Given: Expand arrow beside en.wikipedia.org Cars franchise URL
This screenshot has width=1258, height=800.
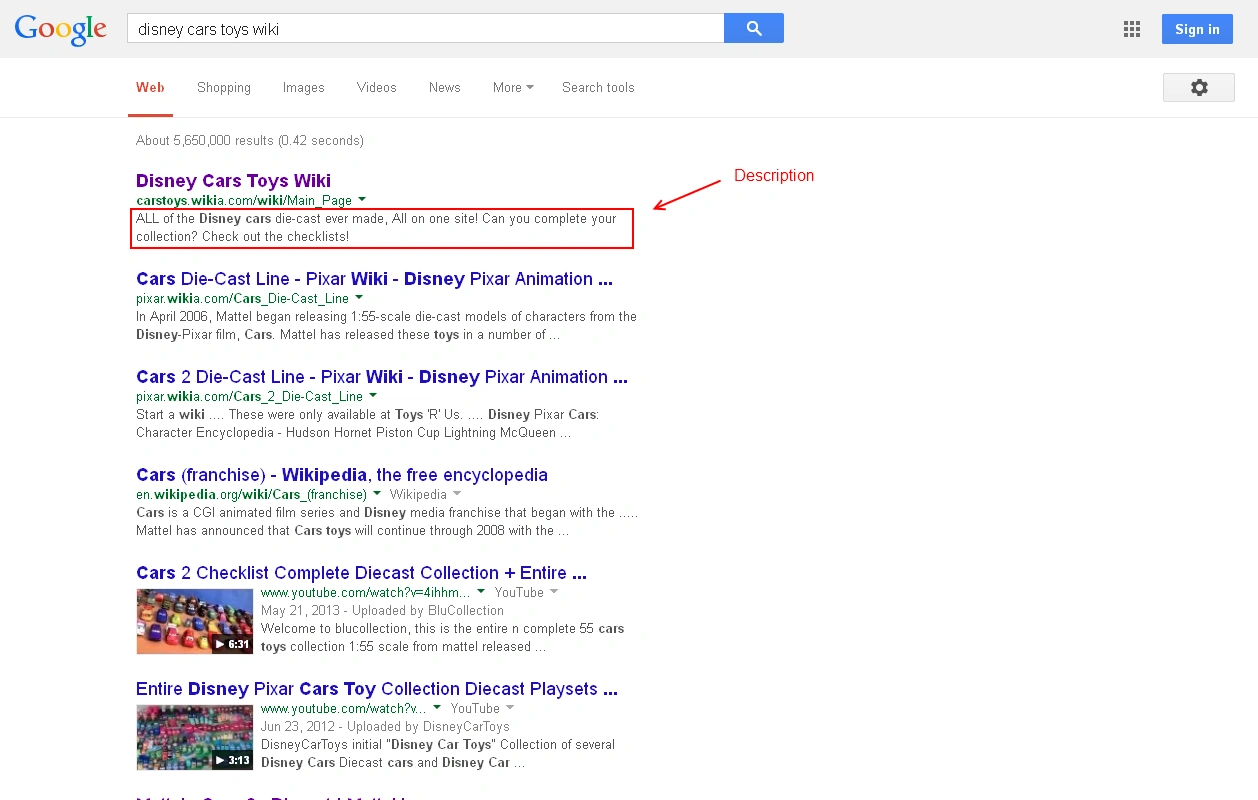Looking at the screenshot, I should tap(377, 493).
